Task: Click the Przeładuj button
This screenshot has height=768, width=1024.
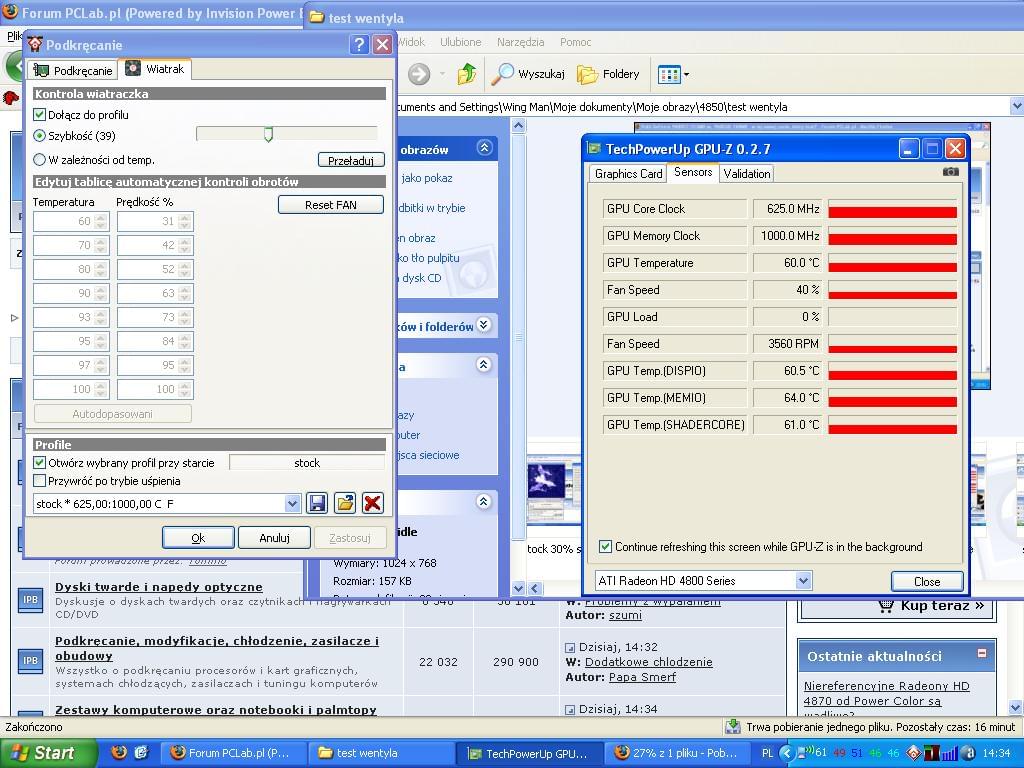Action: (x=351, y=160)
